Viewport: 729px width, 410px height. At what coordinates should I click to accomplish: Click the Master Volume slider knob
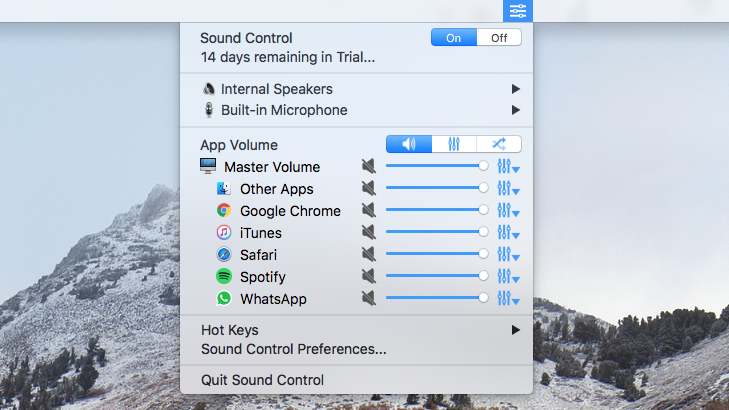pos(483,167)
